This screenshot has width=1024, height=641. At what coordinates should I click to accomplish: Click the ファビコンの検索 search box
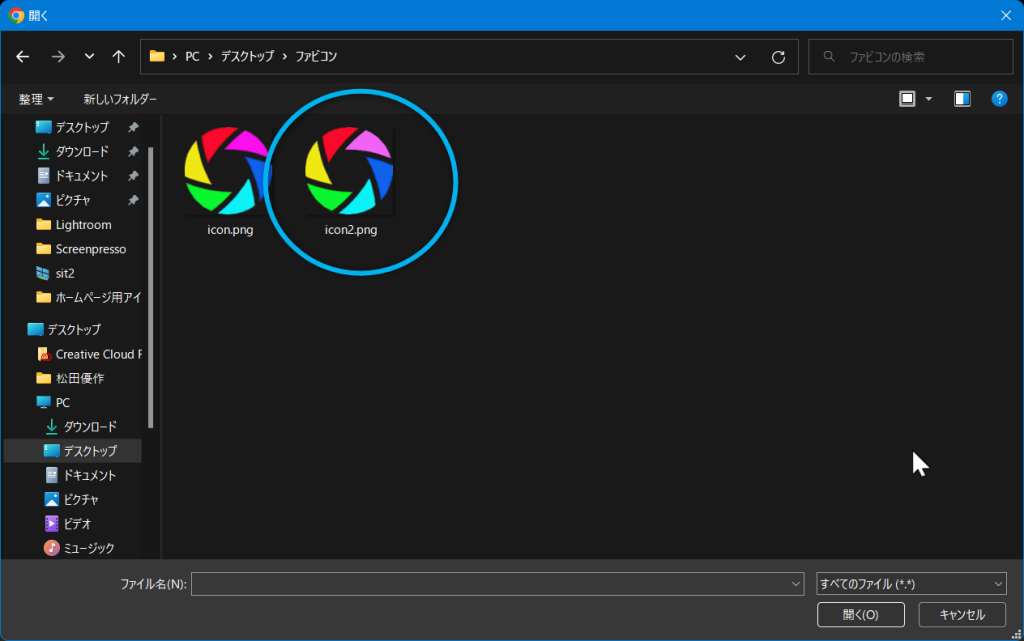pos(910,57)
